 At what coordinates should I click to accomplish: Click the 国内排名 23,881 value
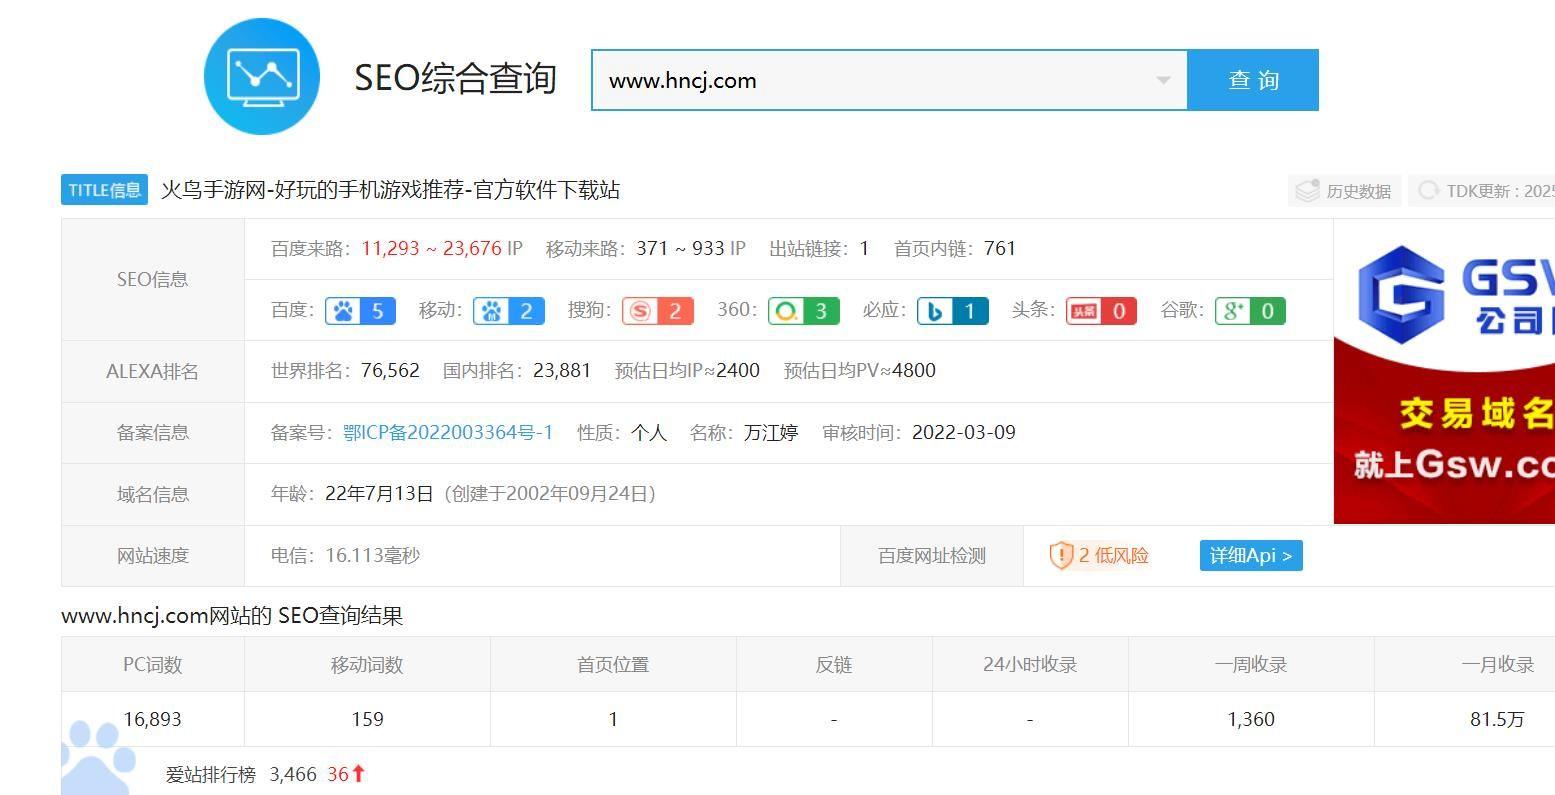click(562, 371)
